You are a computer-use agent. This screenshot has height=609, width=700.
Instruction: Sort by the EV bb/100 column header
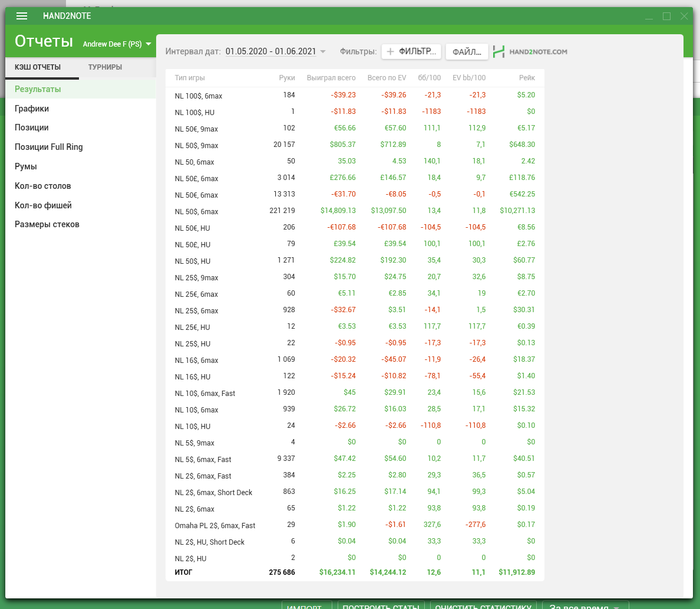(469, 78)
